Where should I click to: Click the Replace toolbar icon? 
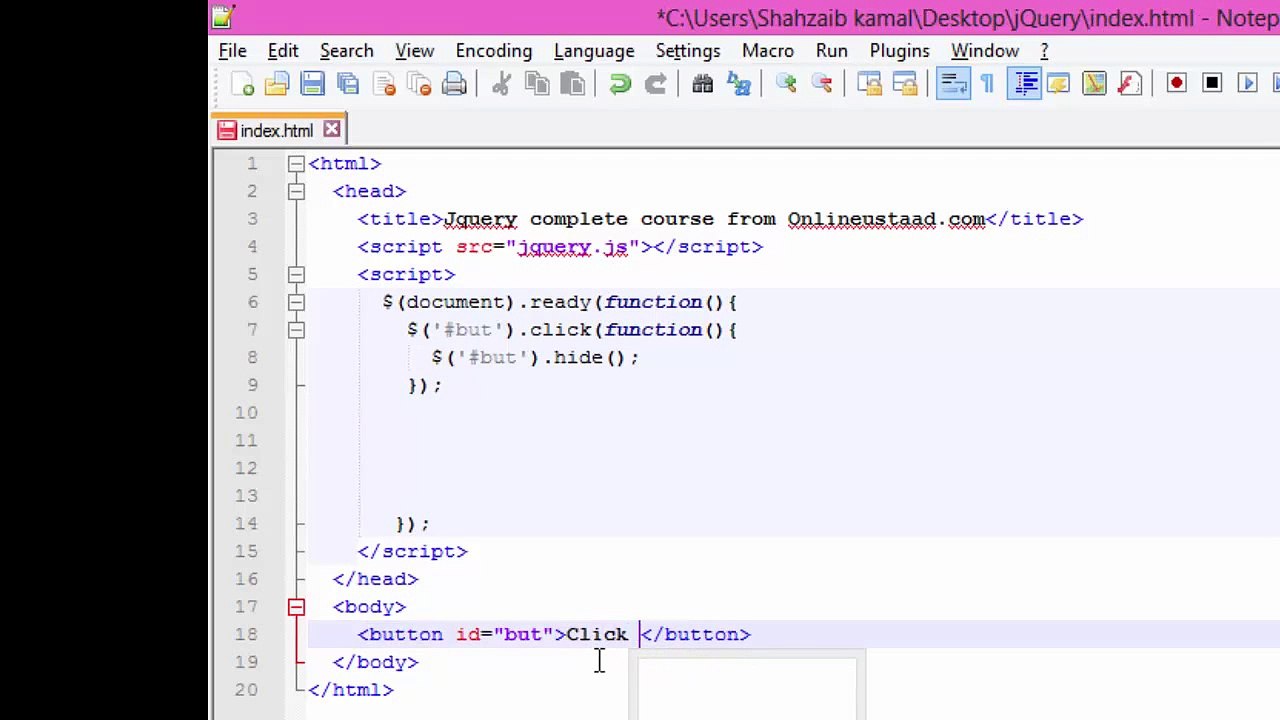point(739,85)
